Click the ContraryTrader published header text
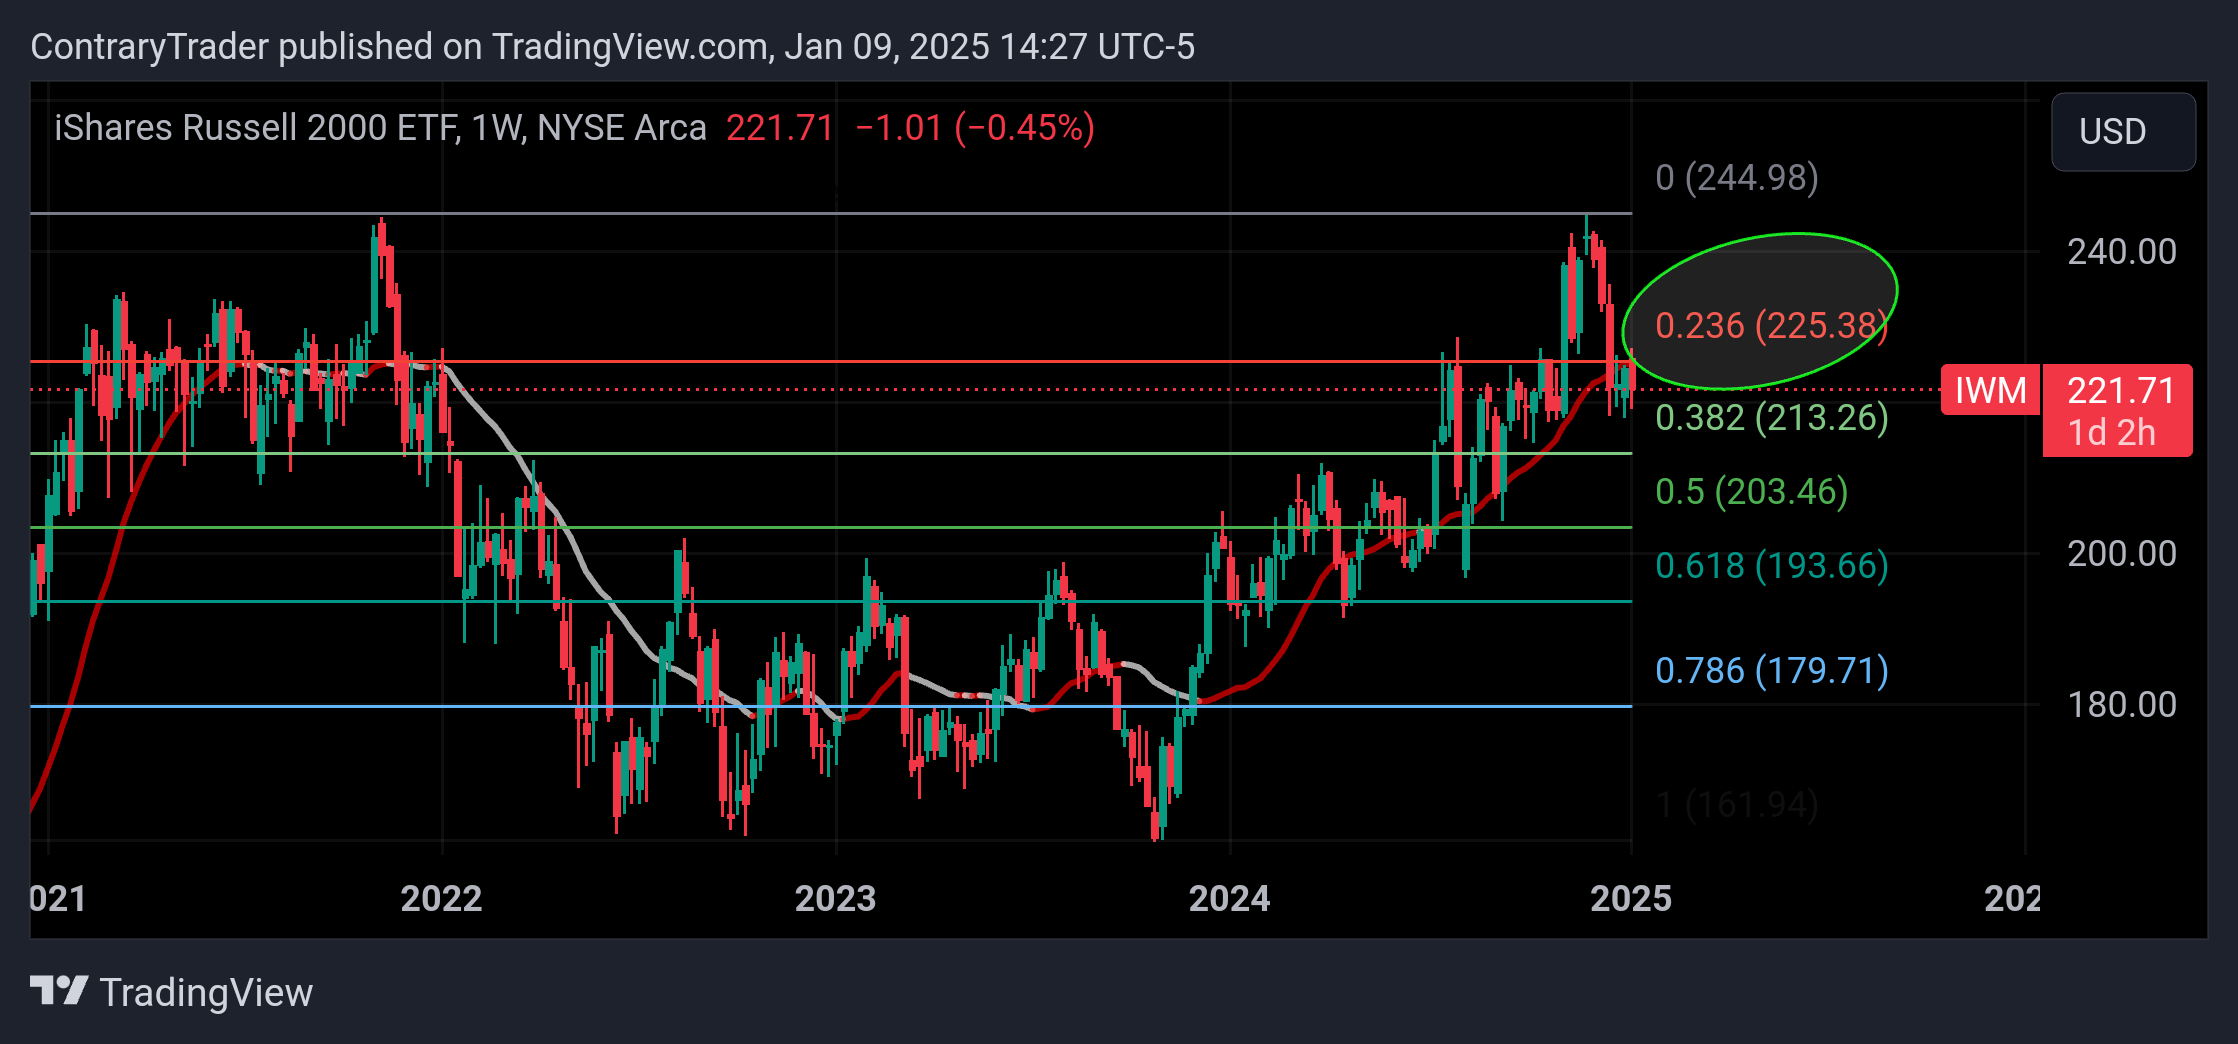Screen dimensions: 2238x1044 click(612, 47)
